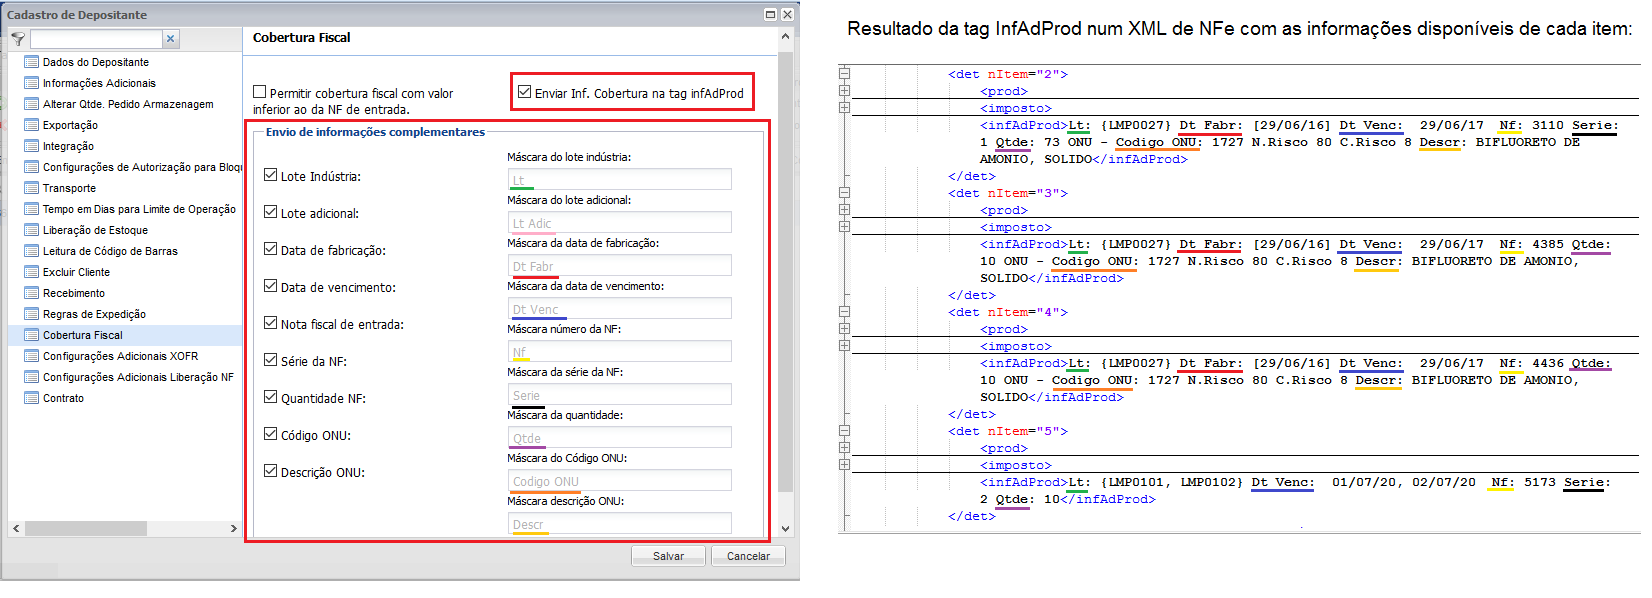
Task: Click the icon beside Dados do Depositante
Action: point(31,62)
